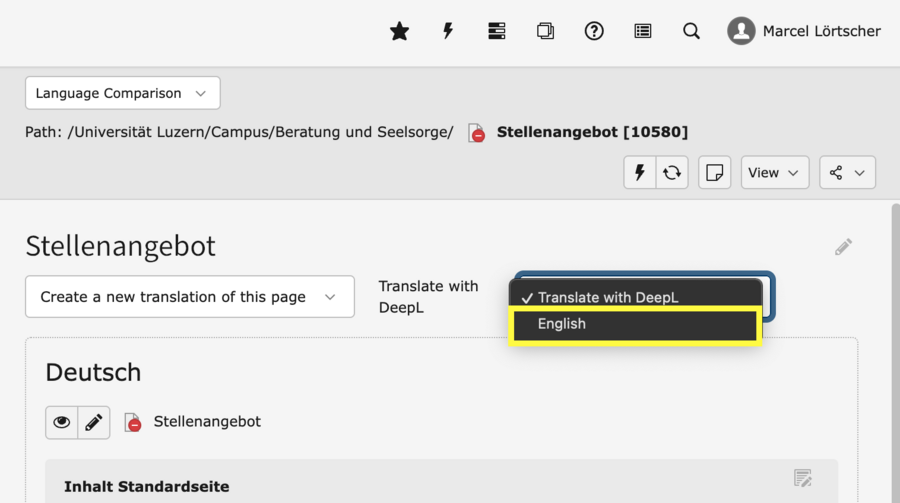Image resolution: width=900 pixels, height=503 pixels.
Task: Open bookmarks via the star icon
Action: click(399, 31)
